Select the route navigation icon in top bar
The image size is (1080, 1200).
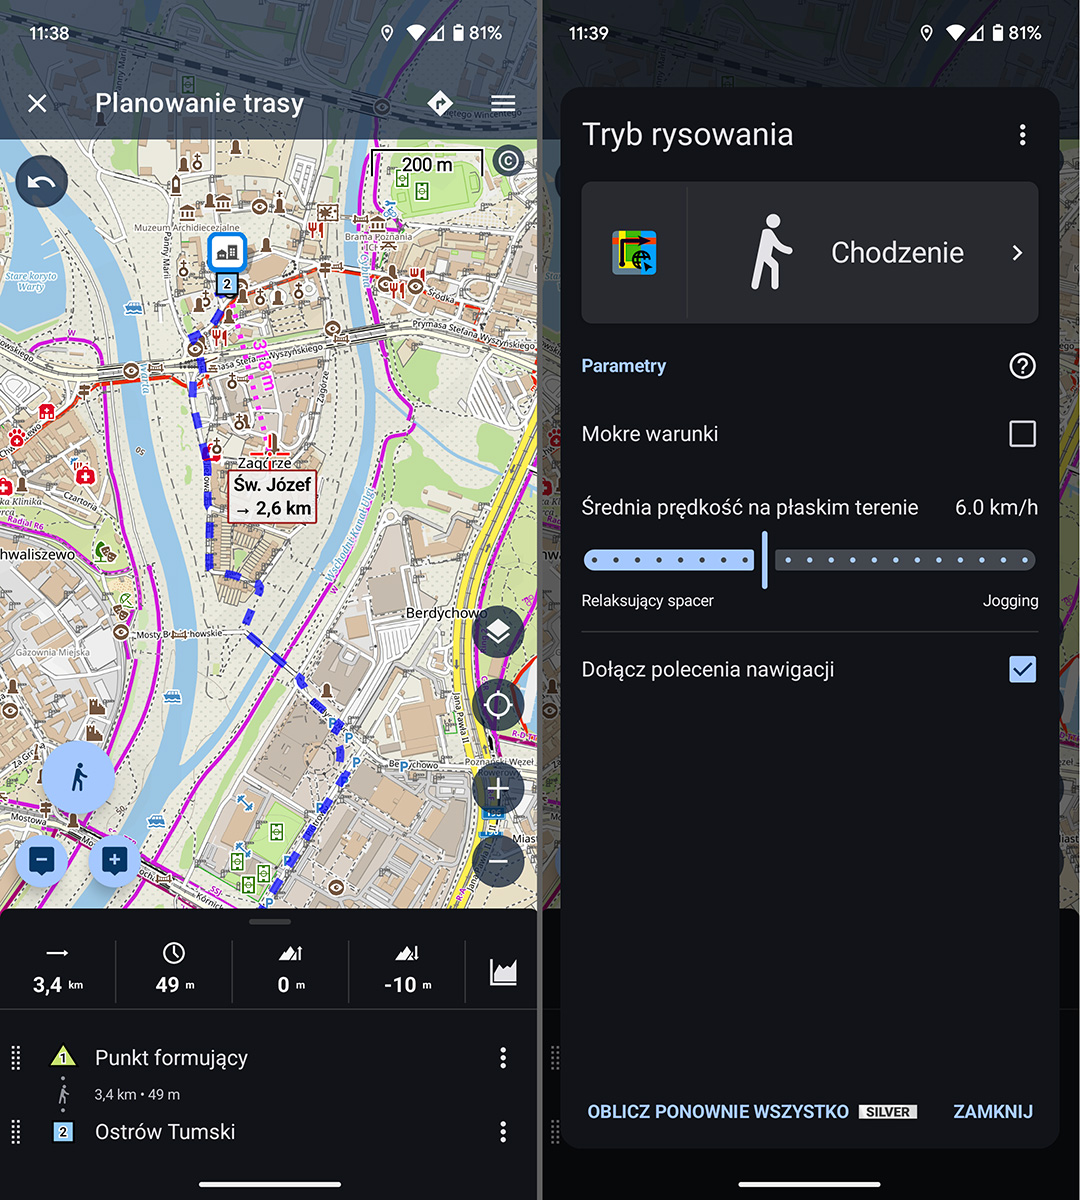[x=441, y=103]
